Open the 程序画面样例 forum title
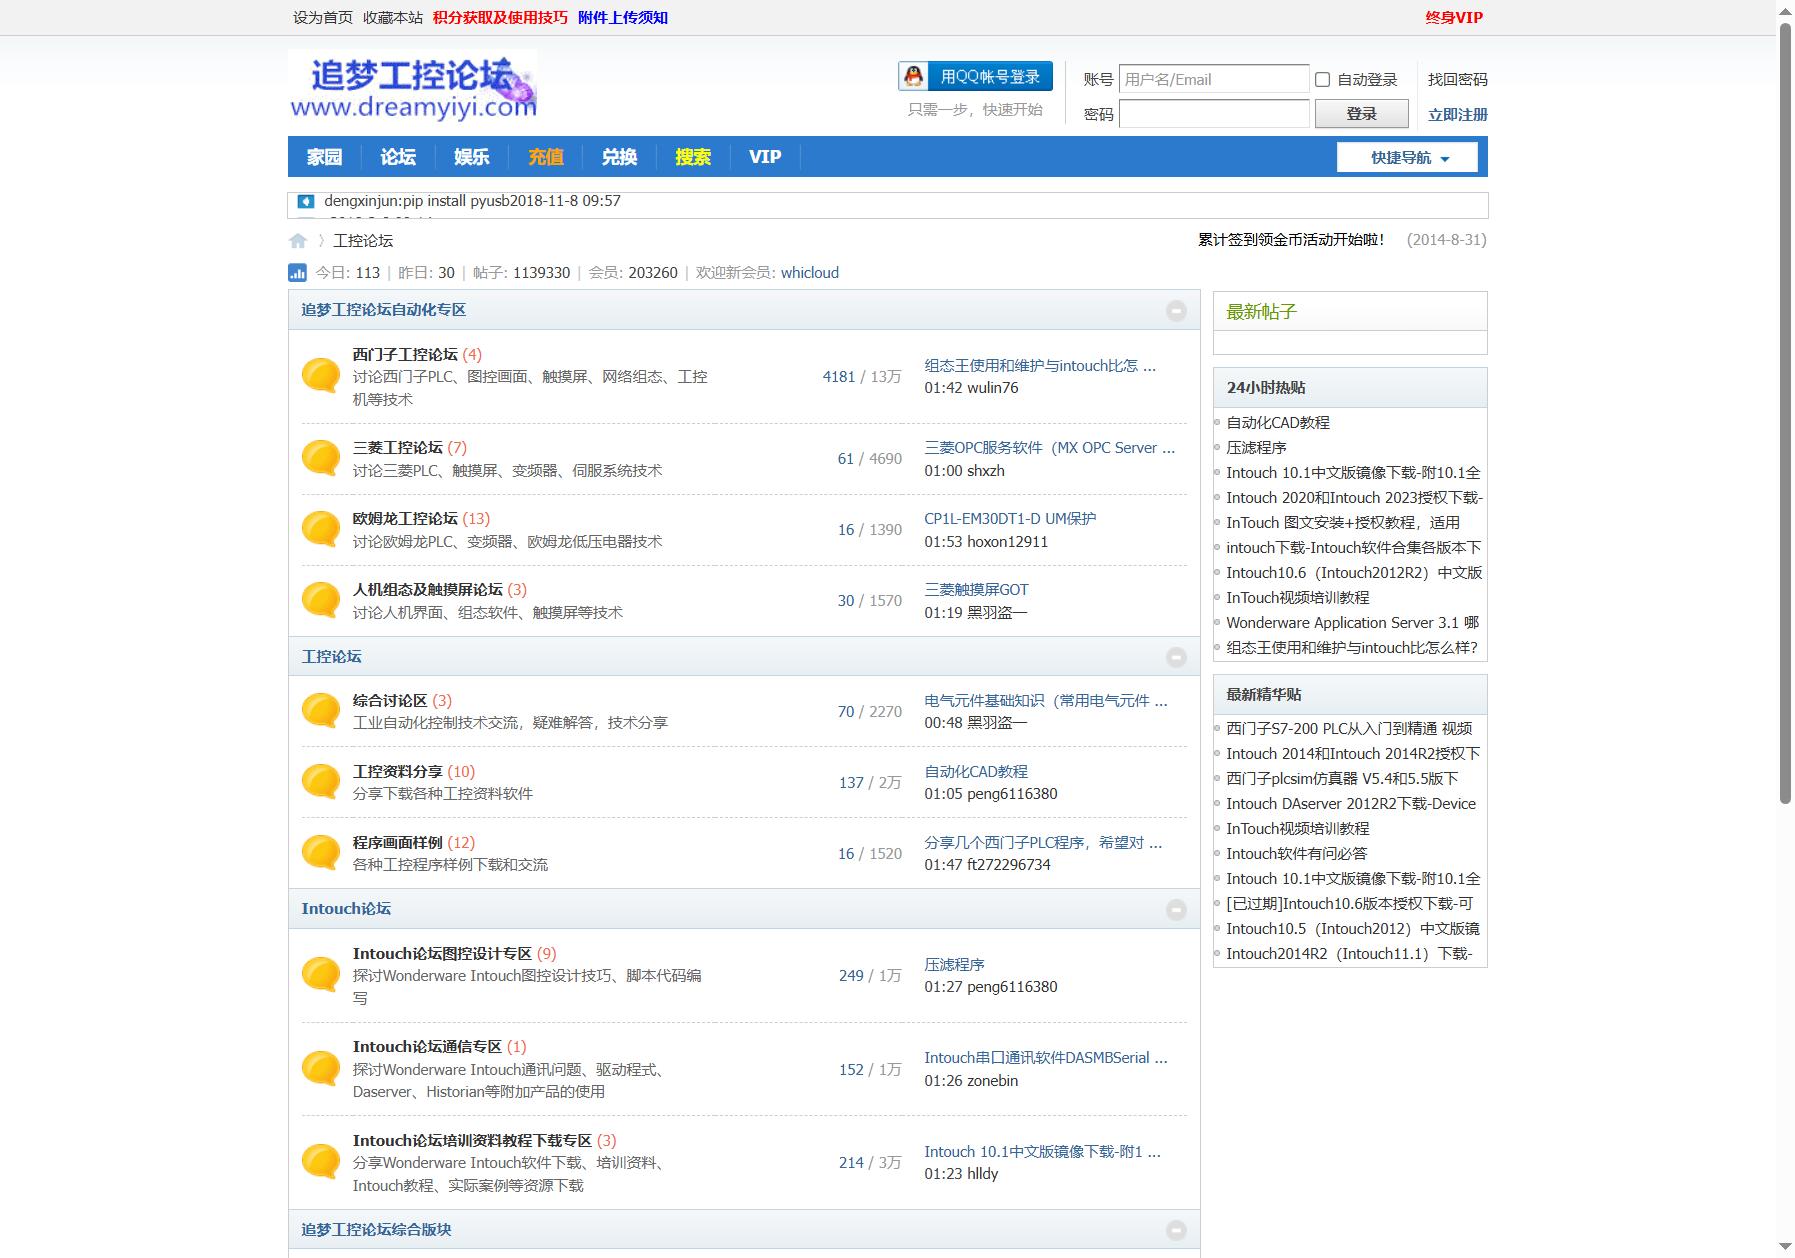The width and height of the screenshot is (1795, 1258). [398, 842]
